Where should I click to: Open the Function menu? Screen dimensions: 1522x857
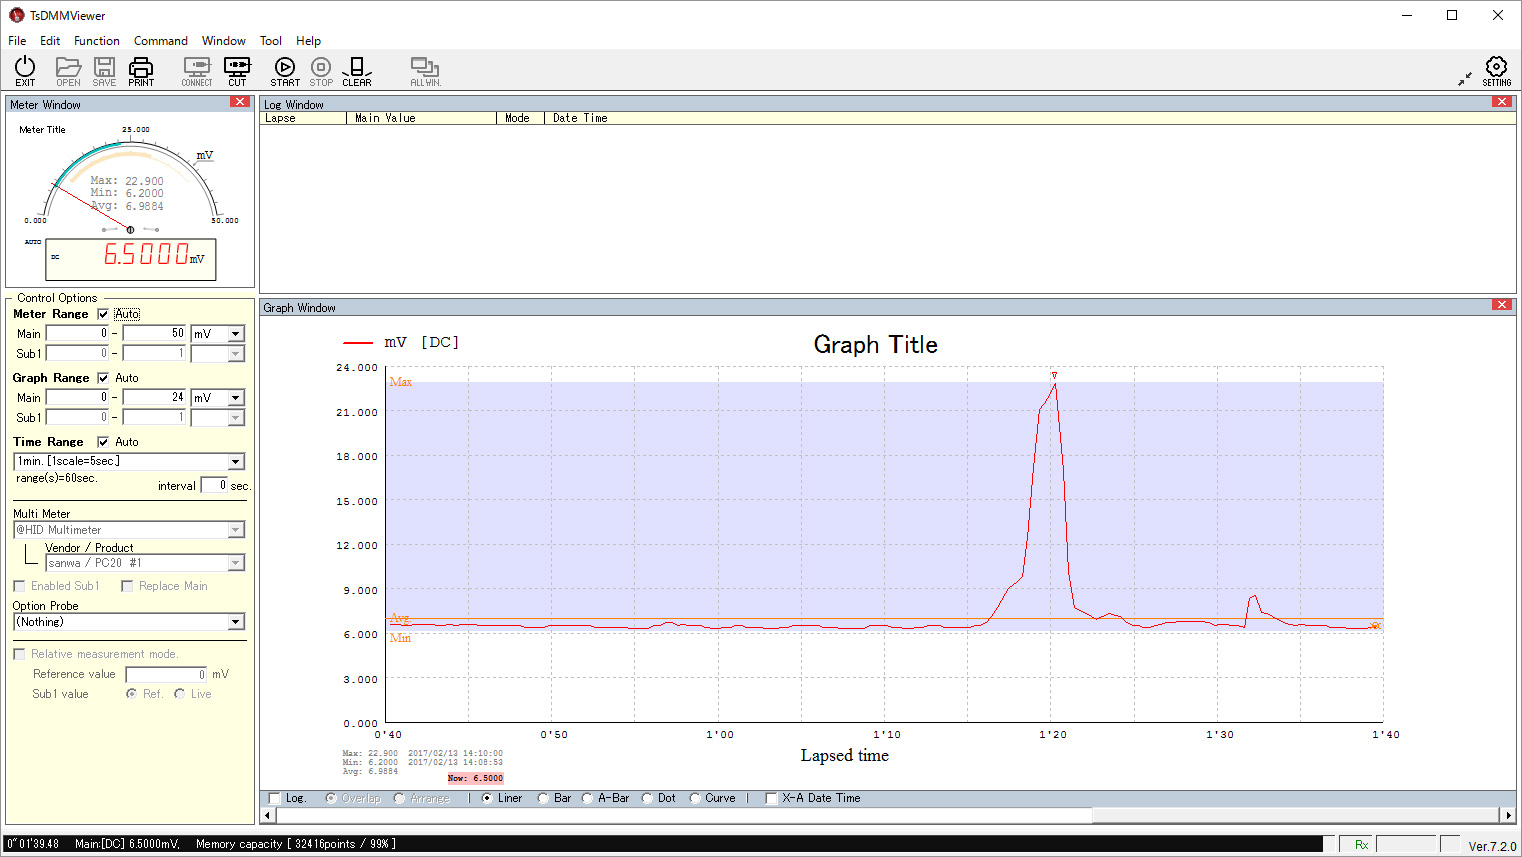tap(96, 41)
